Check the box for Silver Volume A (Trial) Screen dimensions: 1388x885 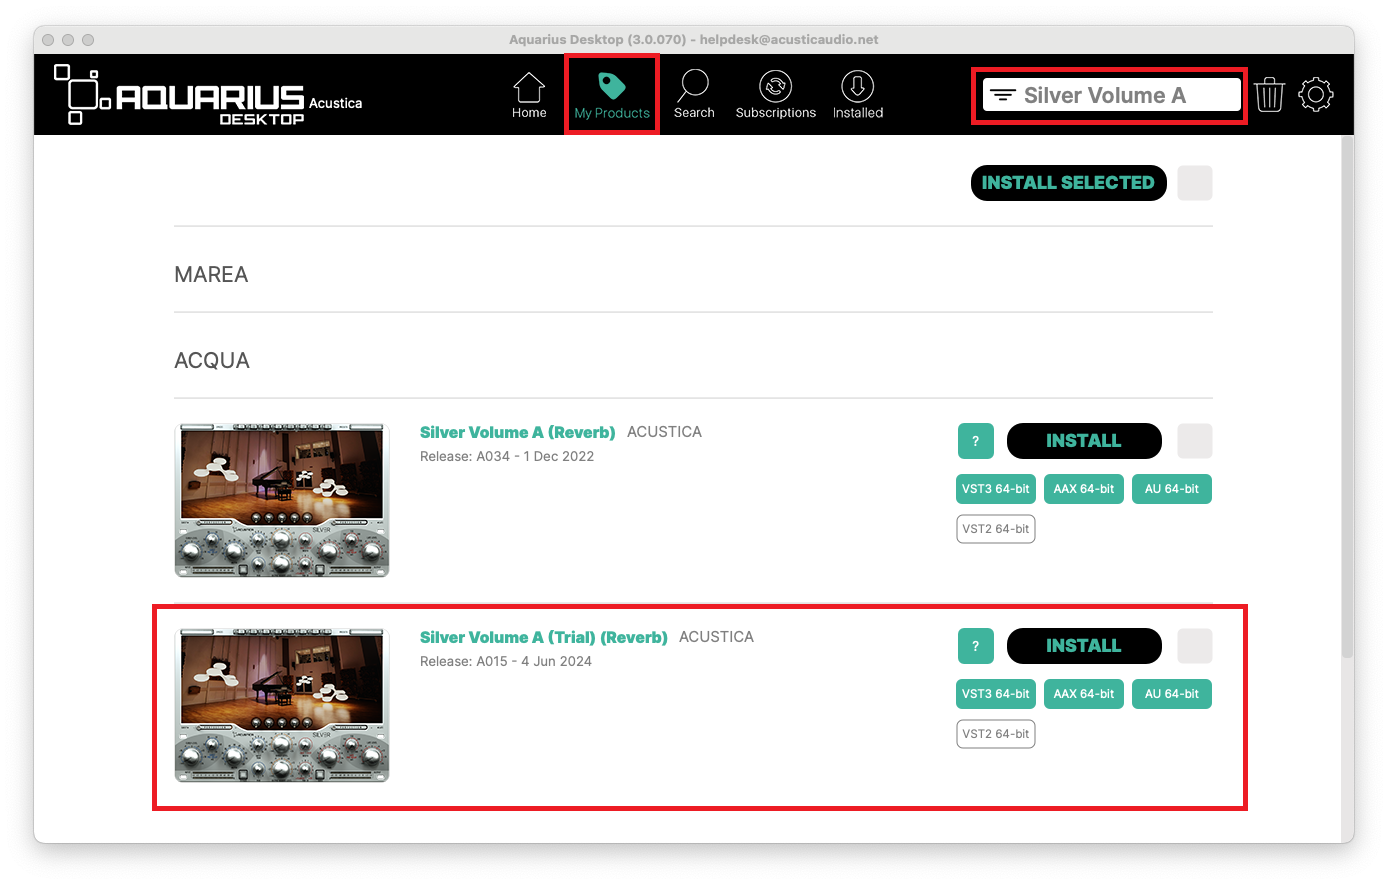[x=1195, y=646]
